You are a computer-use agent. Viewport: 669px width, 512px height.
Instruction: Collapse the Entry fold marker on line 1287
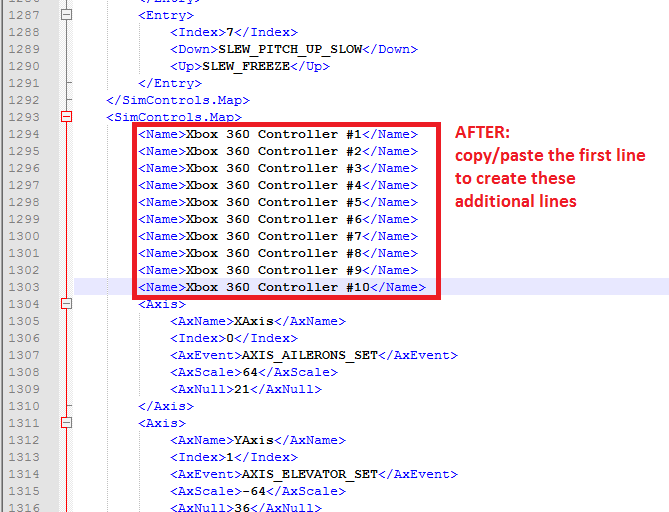67,15
